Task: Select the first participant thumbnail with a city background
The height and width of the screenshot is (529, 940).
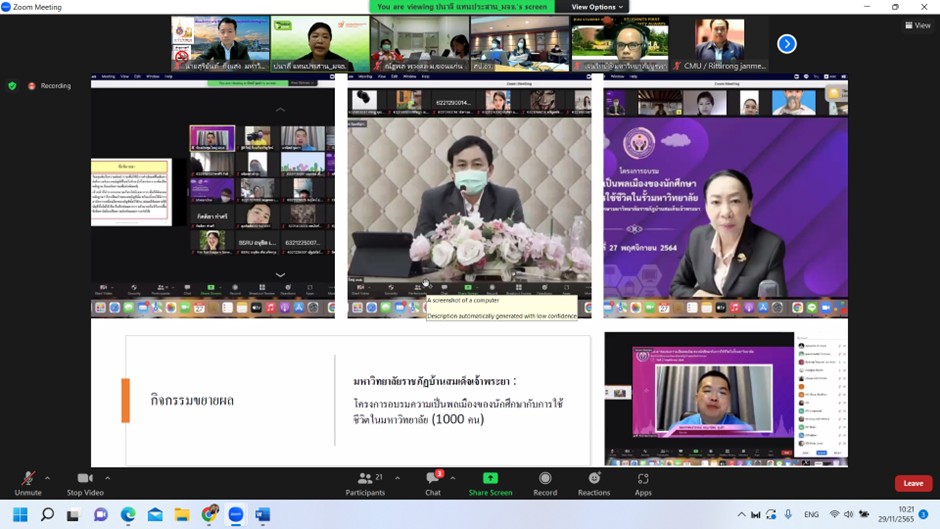Action: coord(220,44)
